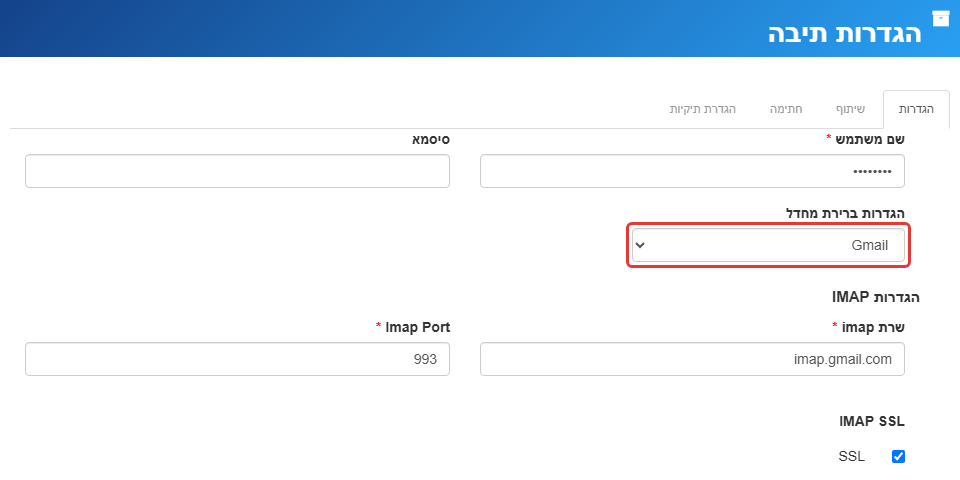This screenshot has width=960, height=480.
Task: Focus the שם משתמש username field
Action: click(x=692, y=171)
